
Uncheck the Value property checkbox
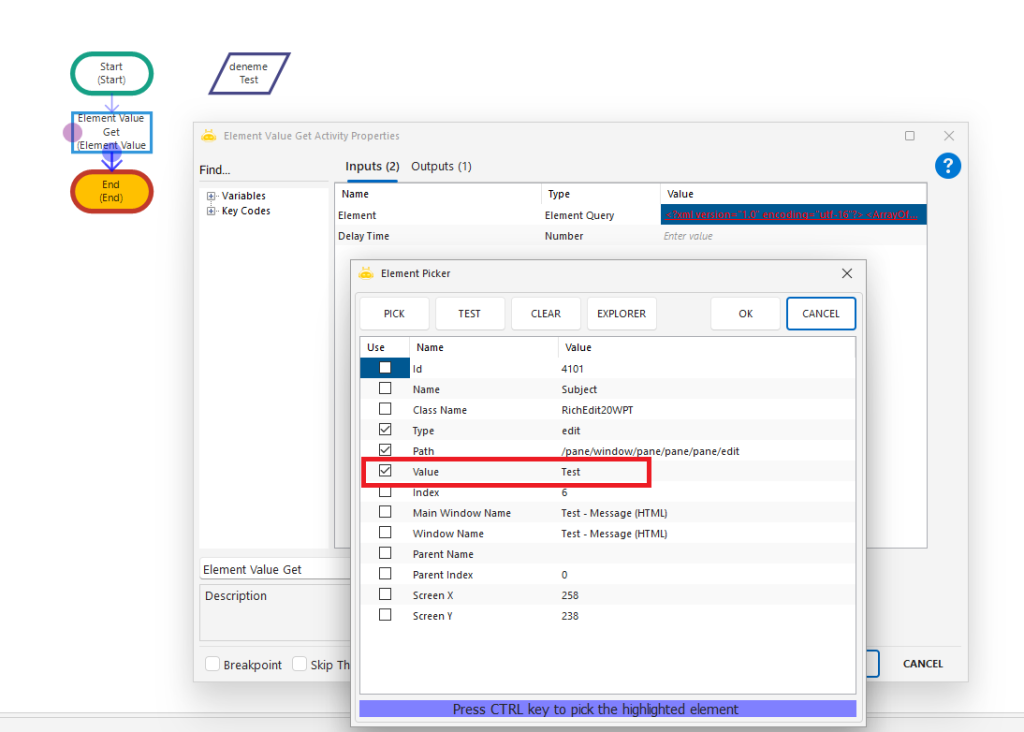[385, 471]
